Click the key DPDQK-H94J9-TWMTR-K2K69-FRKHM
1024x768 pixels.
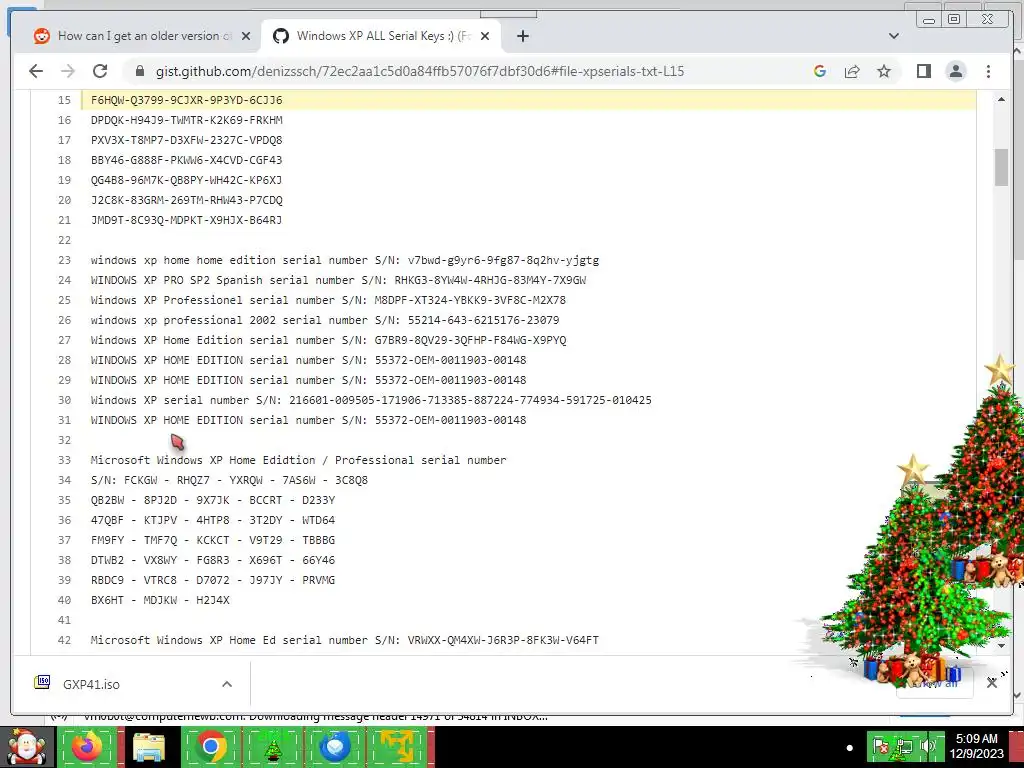(x=186, y=120)
